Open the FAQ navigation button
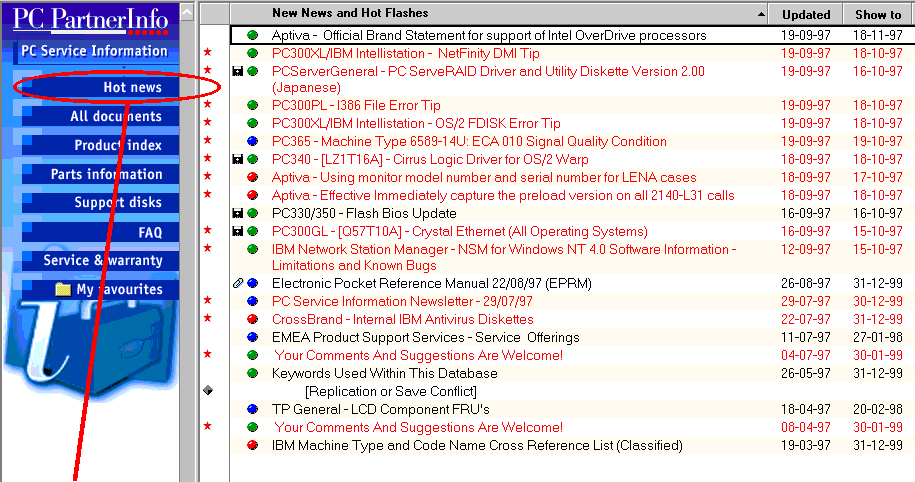This screenshot has width=915, height=482. 149,231
